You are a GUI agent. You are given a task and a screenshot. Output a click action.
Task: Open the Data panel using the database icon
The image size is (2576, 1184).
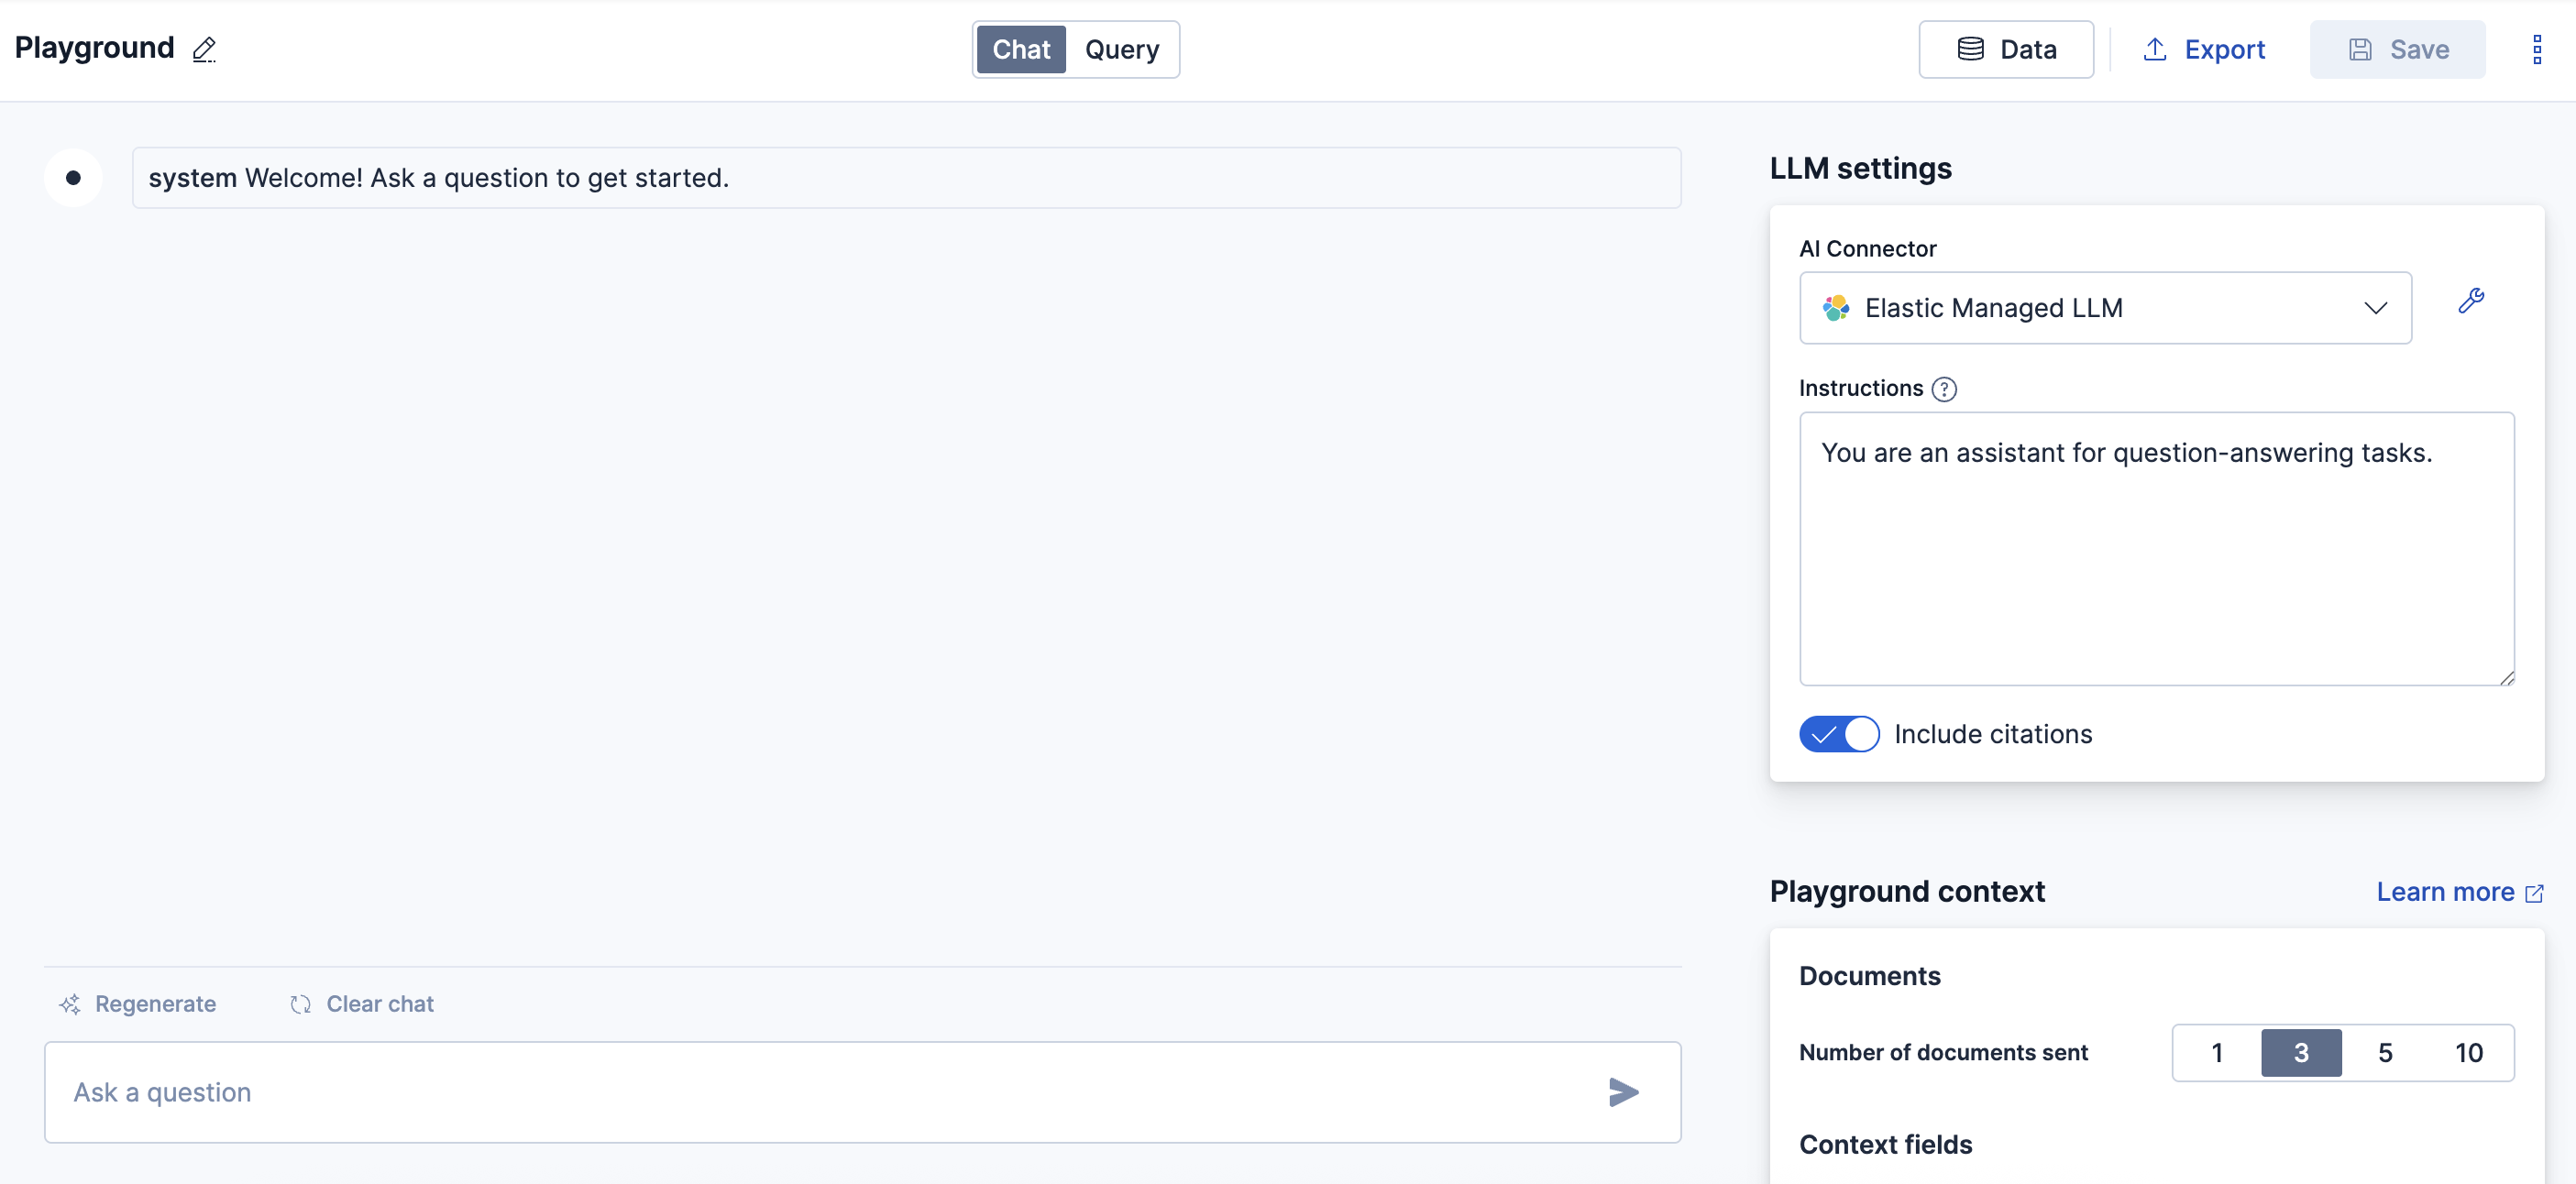[1971, 49]
